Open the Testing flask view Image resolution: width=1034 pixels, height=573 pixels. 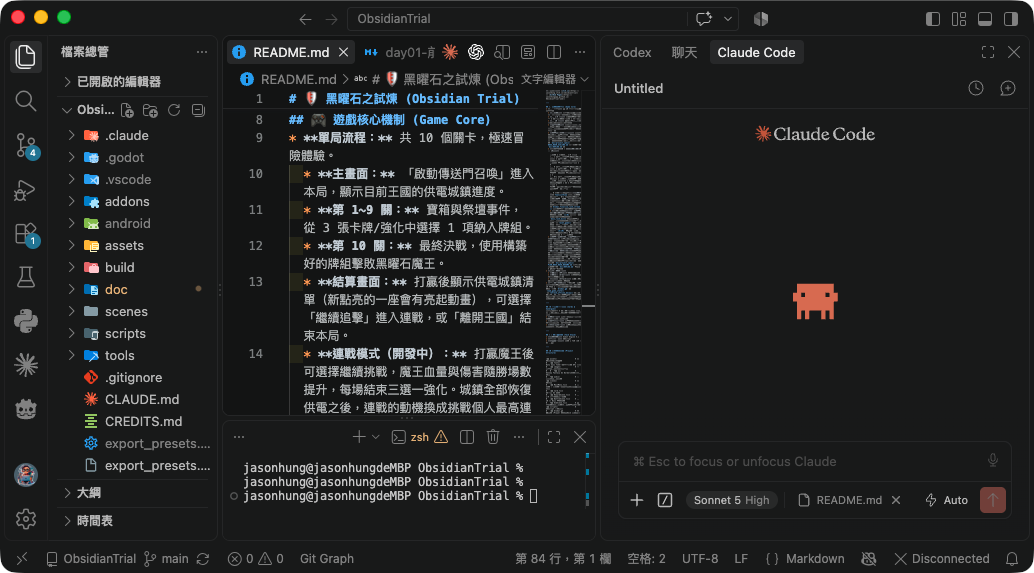[26, 278]
